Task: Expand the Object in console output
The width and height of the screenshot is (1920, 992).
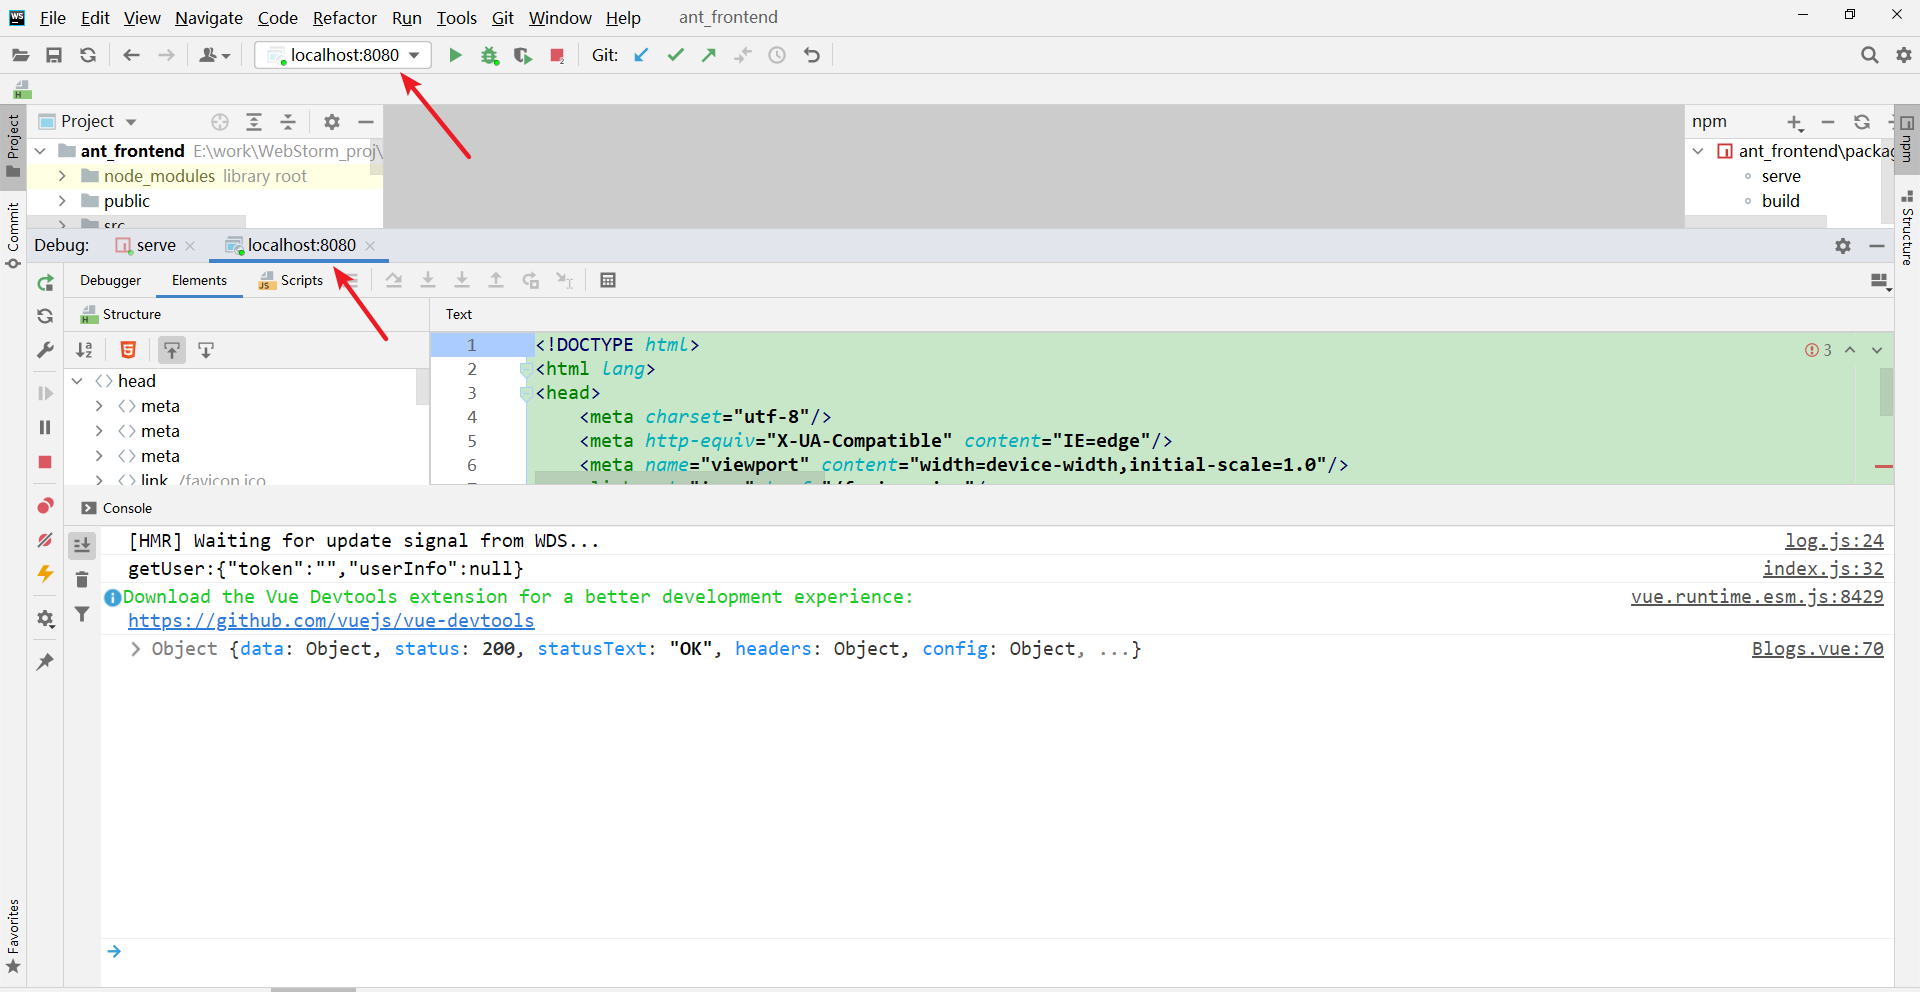Action: click(135, 649)
